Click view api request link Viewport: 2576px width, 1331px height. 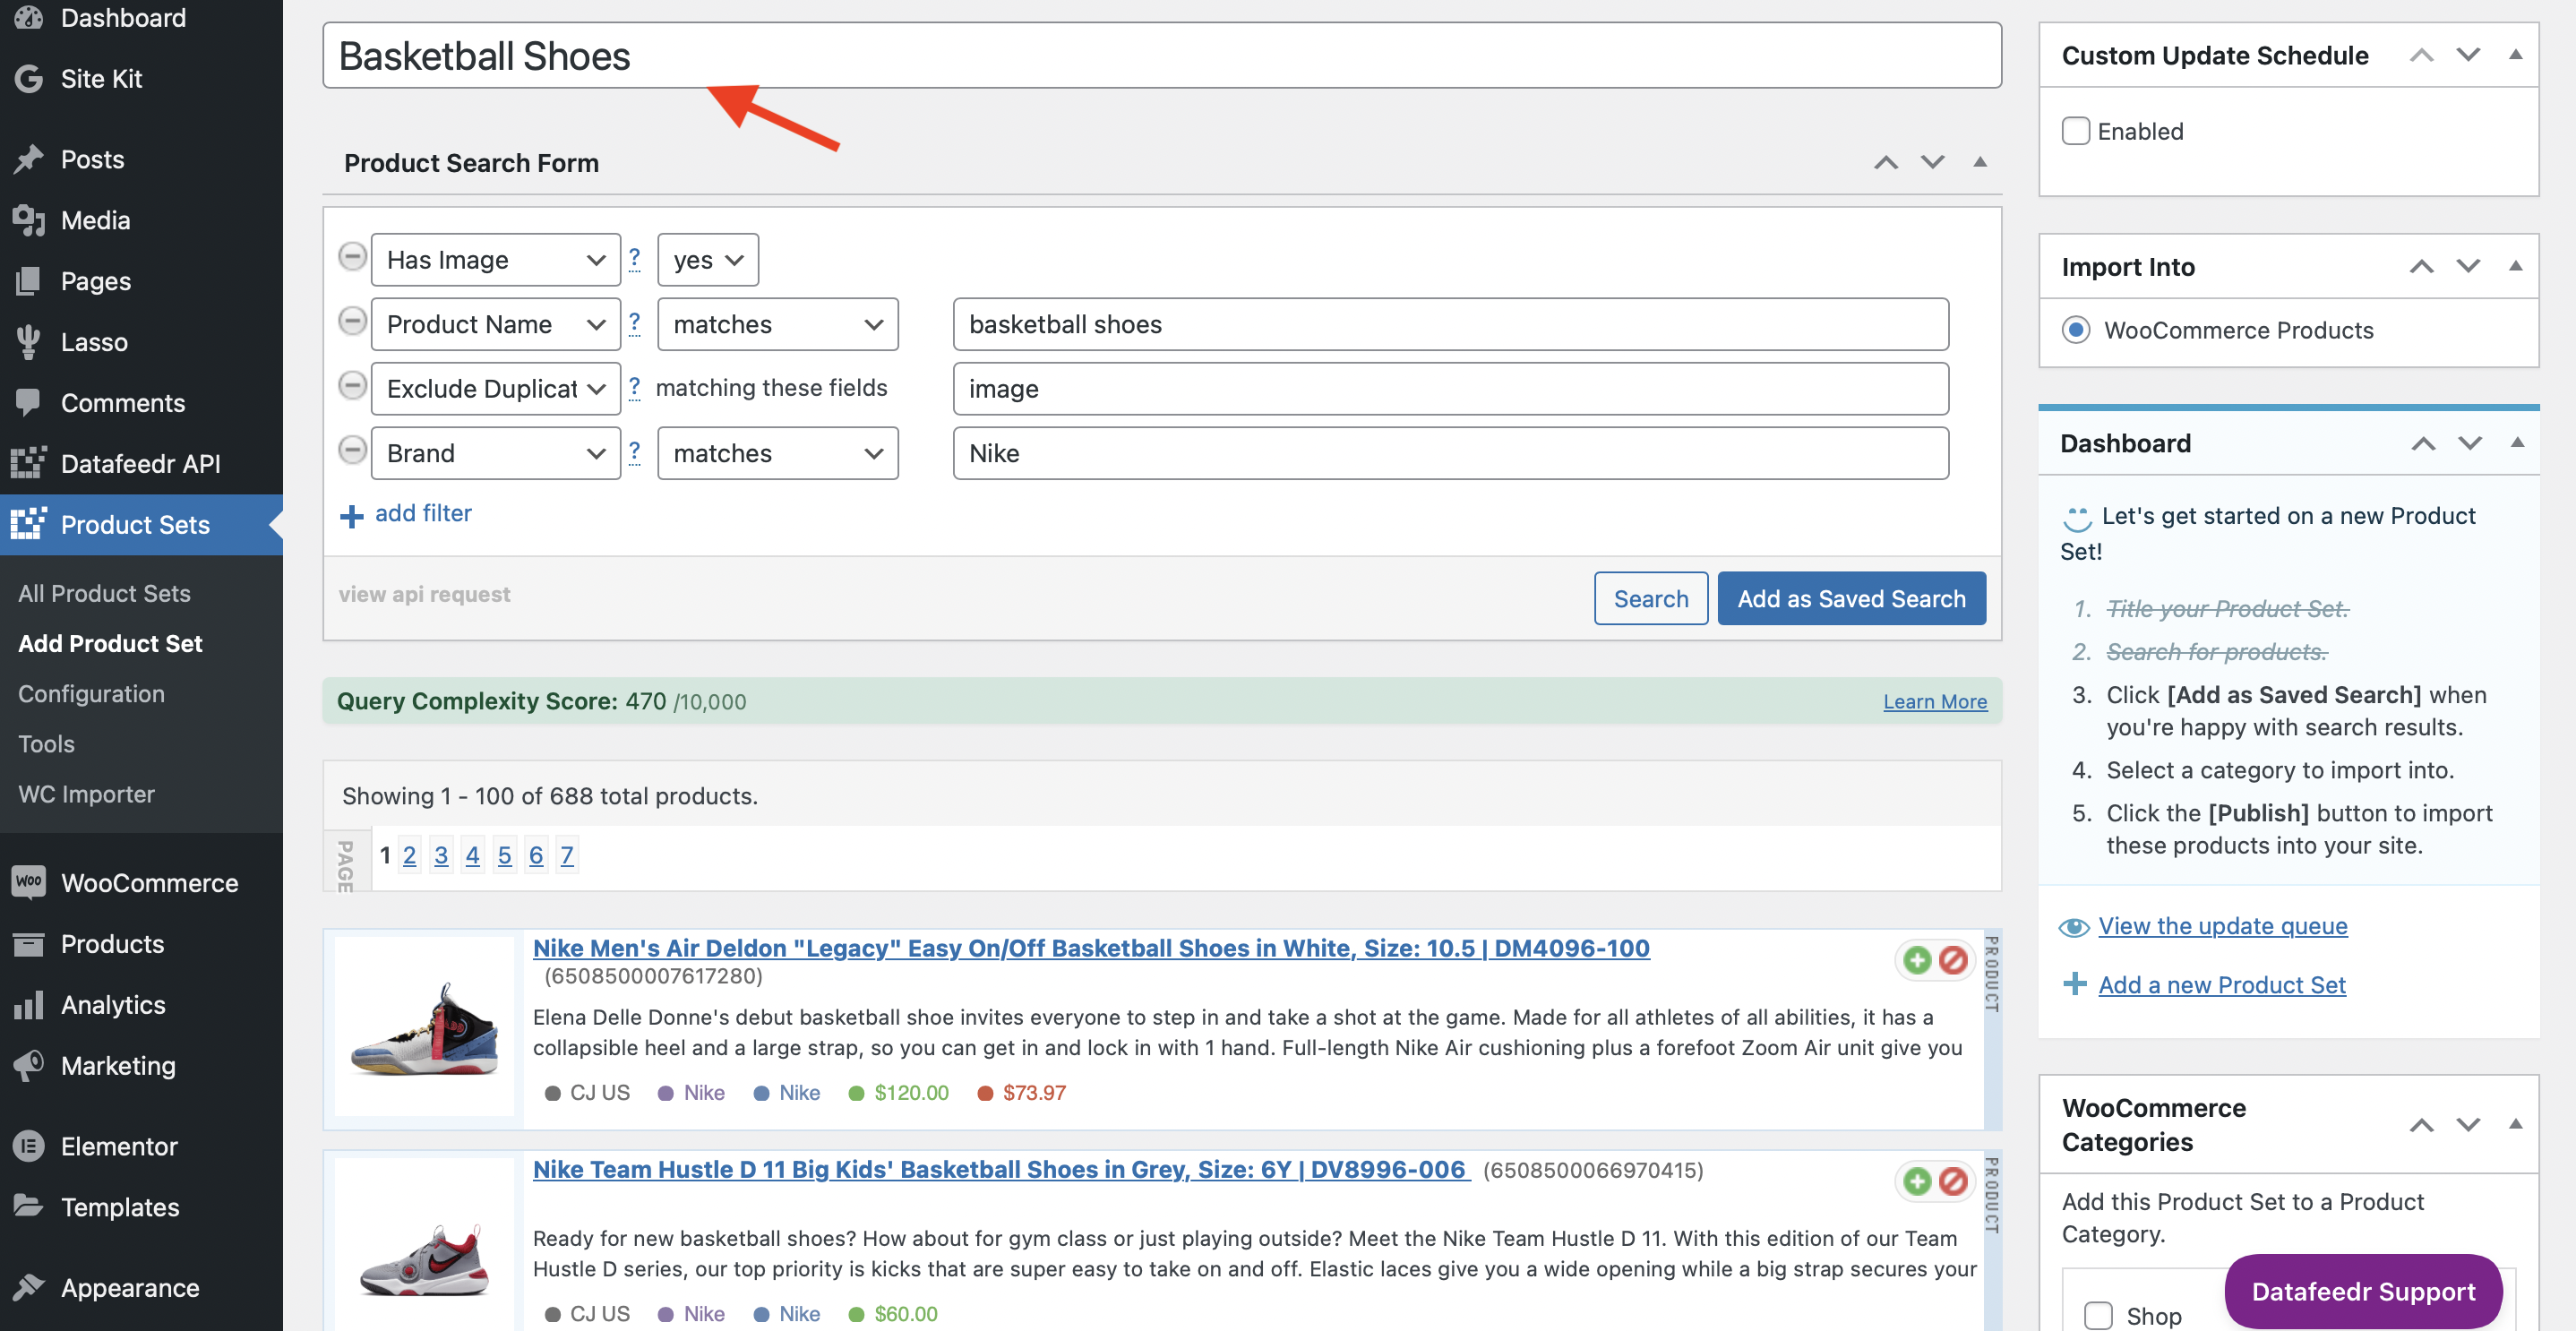point(424,594)
